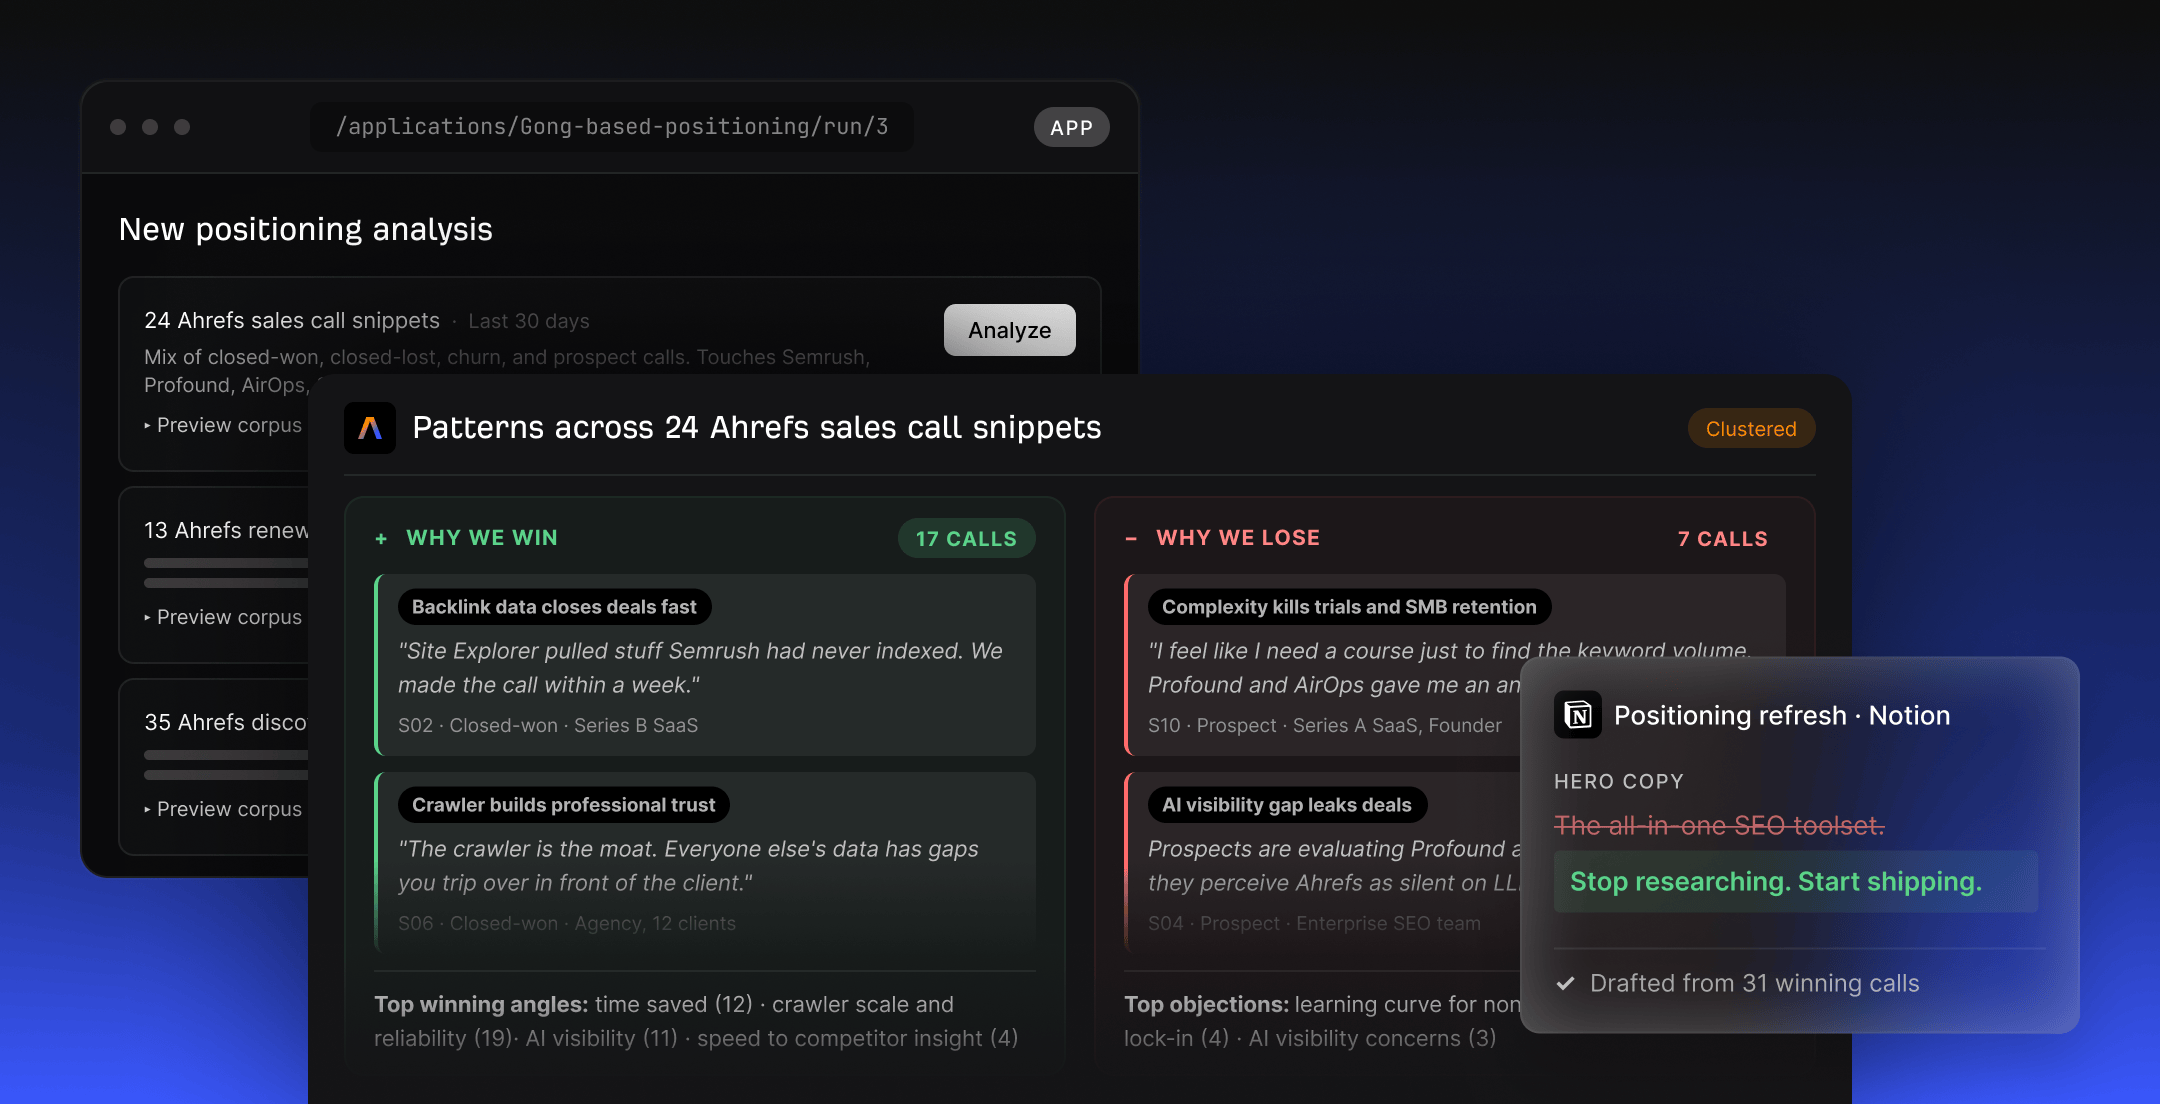Click the S10 · Prospect · Series A SaaS, Founder line
The image size is (2160, 1104).
1325,725
